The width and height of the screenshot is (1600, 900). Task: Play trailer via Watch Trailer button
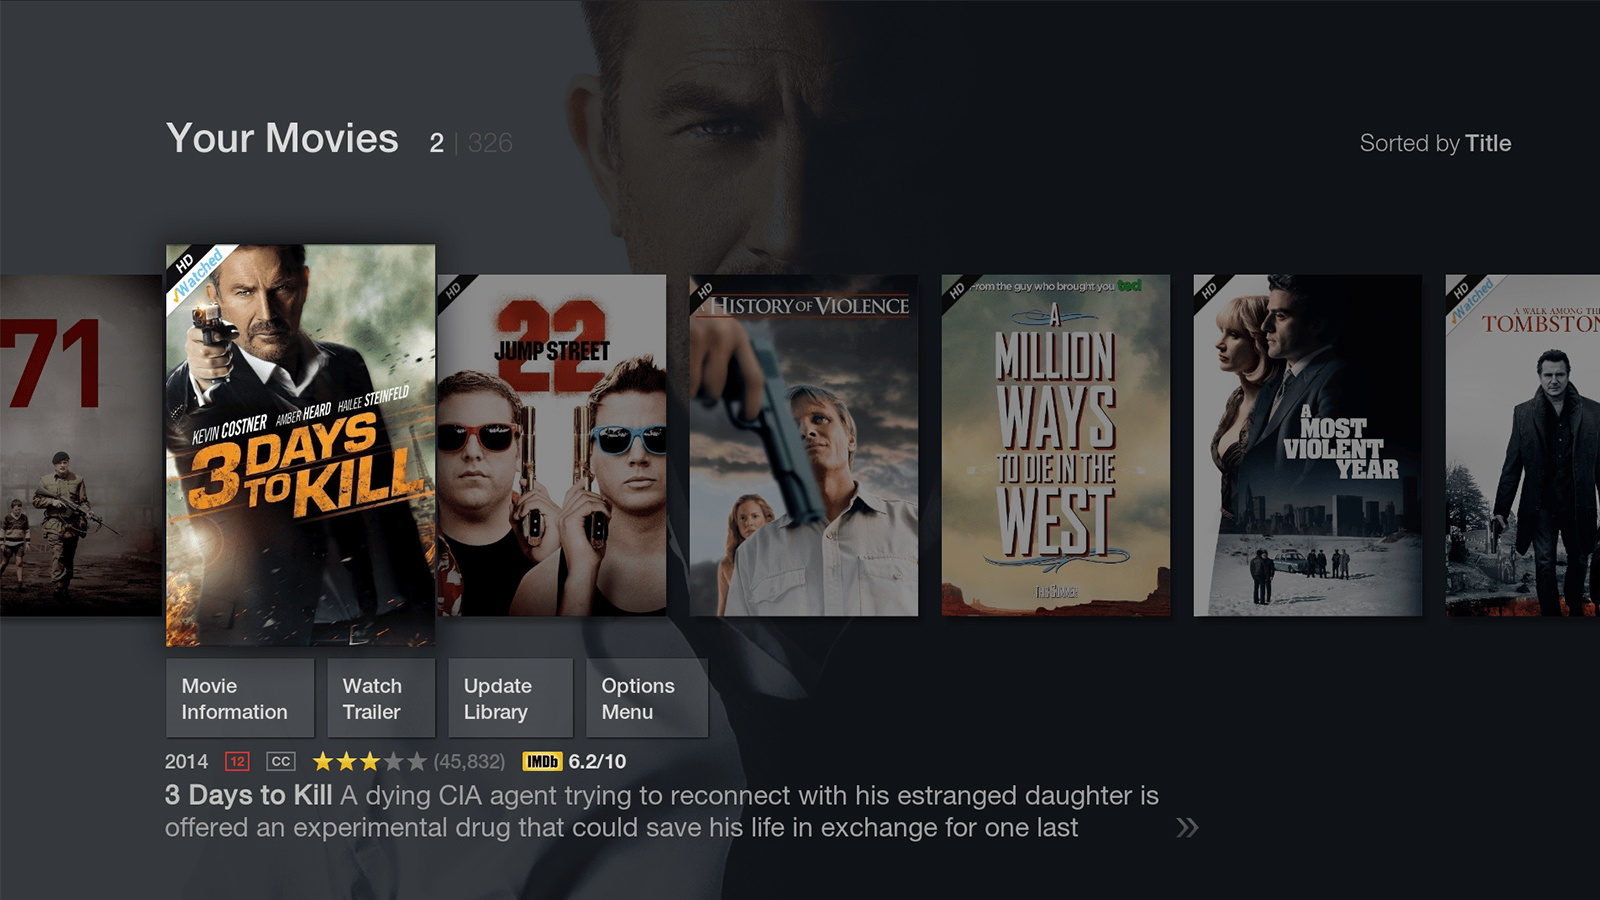coord(381,698)
